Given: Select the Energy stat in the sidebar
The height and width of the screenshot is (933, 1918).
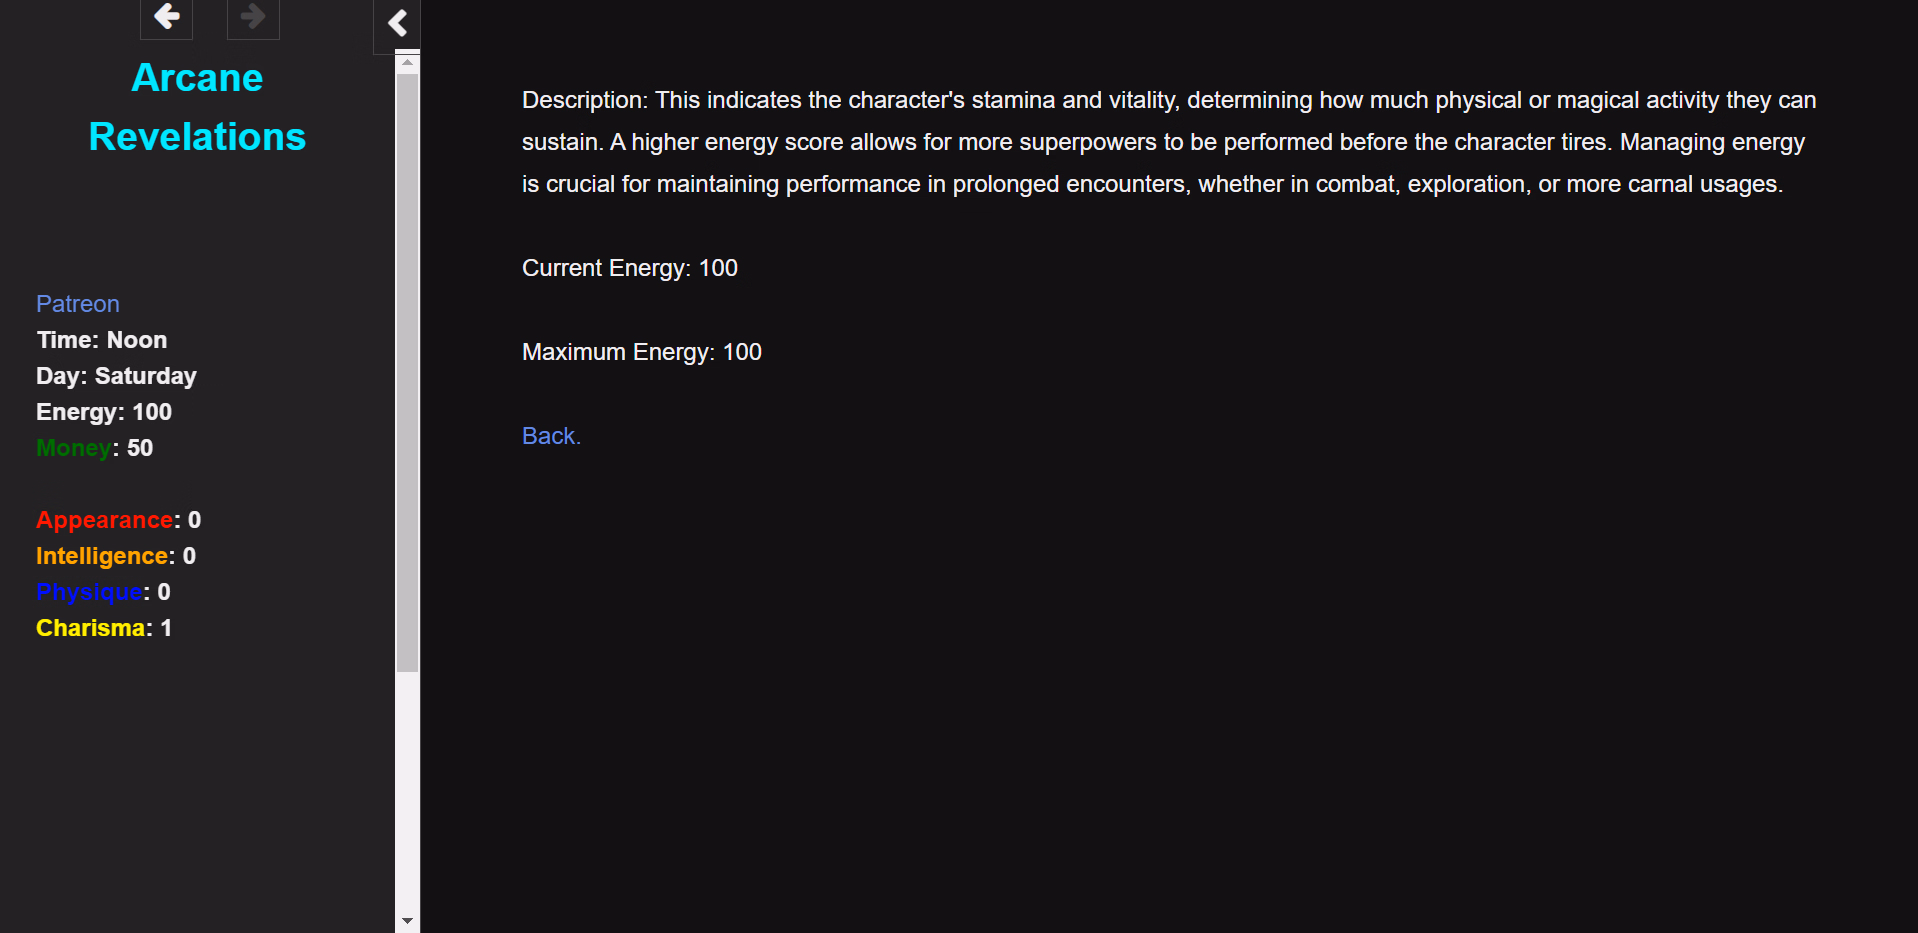Looking at the screenshot, I should click(x=104, y=412).
